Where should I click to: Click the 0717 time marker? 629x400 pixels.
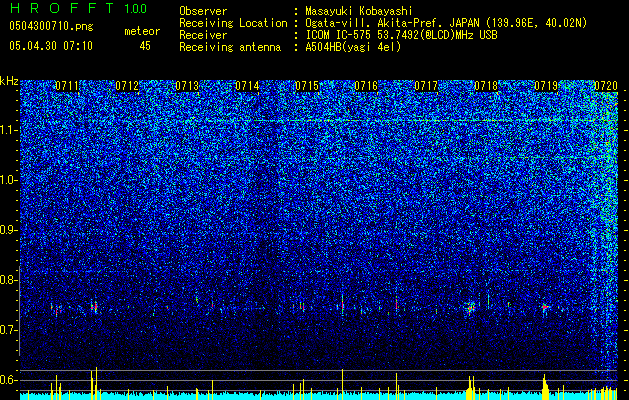[x=426, y=86]
